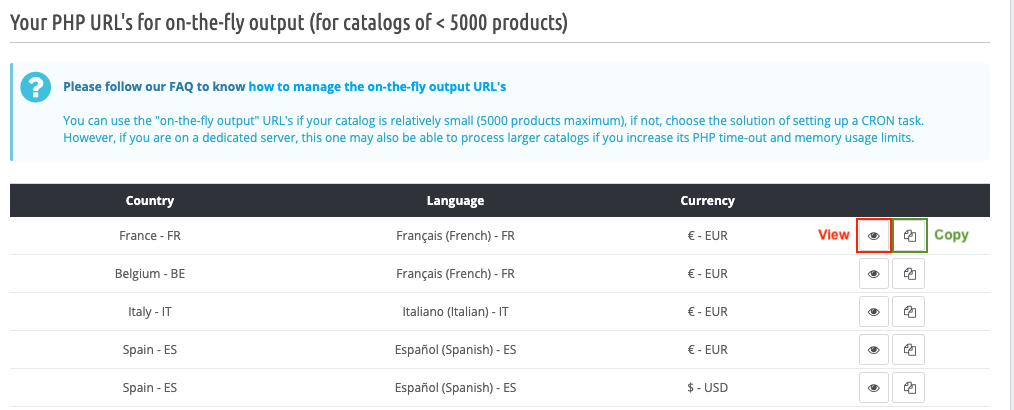1014x410 pixels.
Task: Open the on-the-fly output URL's FAQ link
Action: coord(377,87)
